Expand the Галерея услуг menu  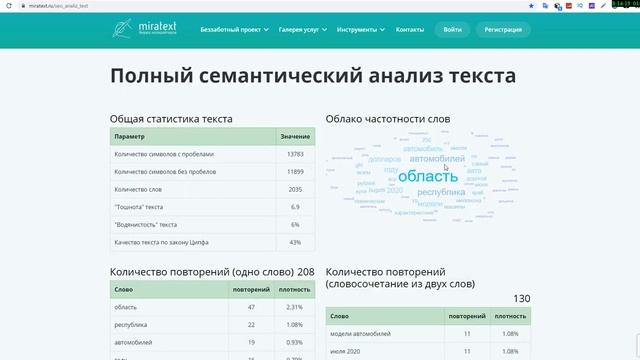point(302,29)
